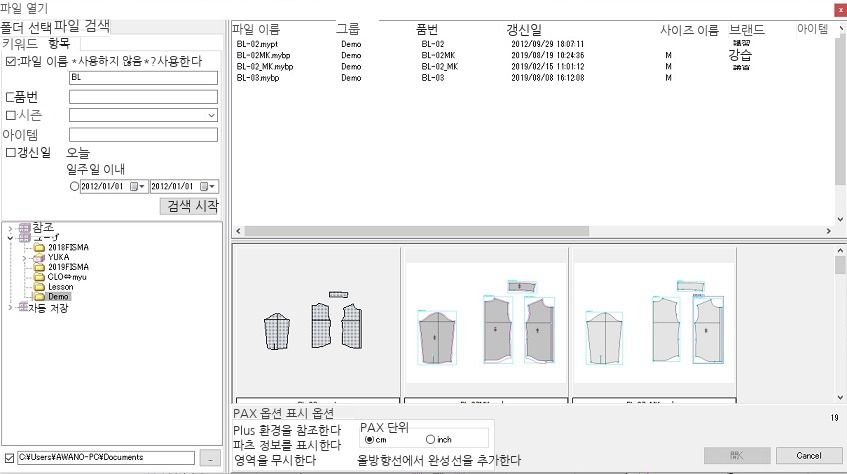This screenshot has width=847, height=474.
Task: Open the 시즌 combo box dropdown
Action: (x=211, y=115)
